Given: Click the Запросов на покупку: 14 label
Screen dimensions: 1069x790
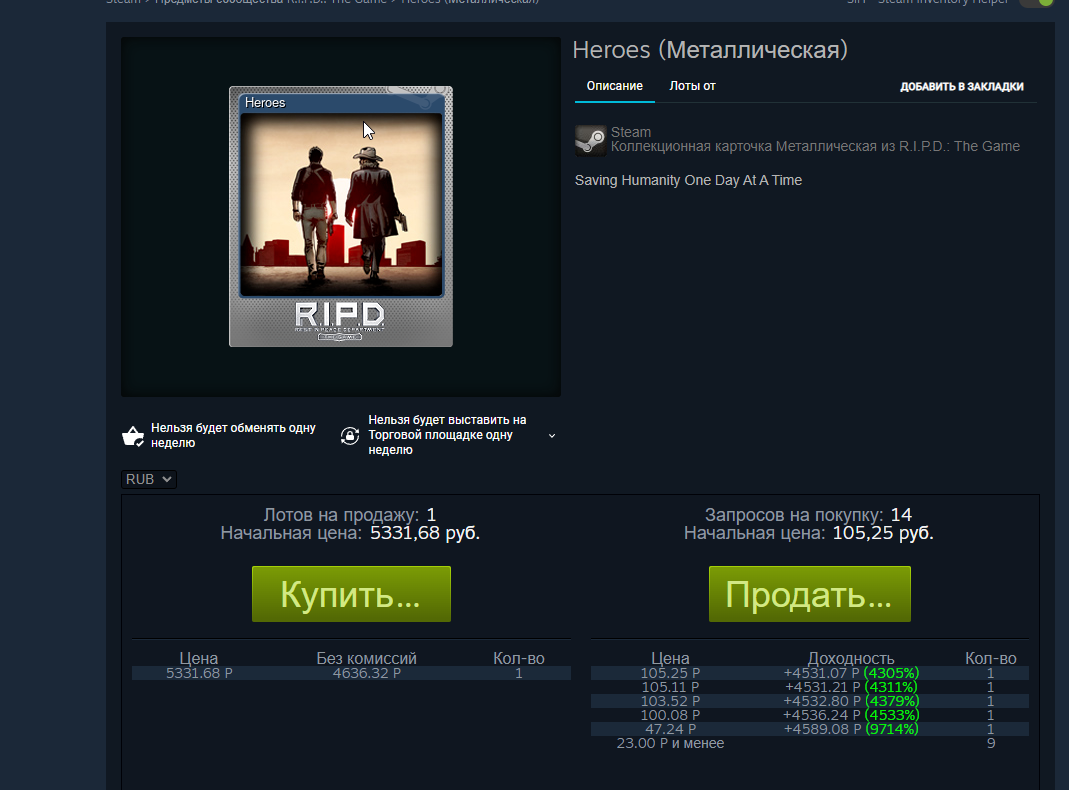Looking at the screenshot, I should (809, 515).
